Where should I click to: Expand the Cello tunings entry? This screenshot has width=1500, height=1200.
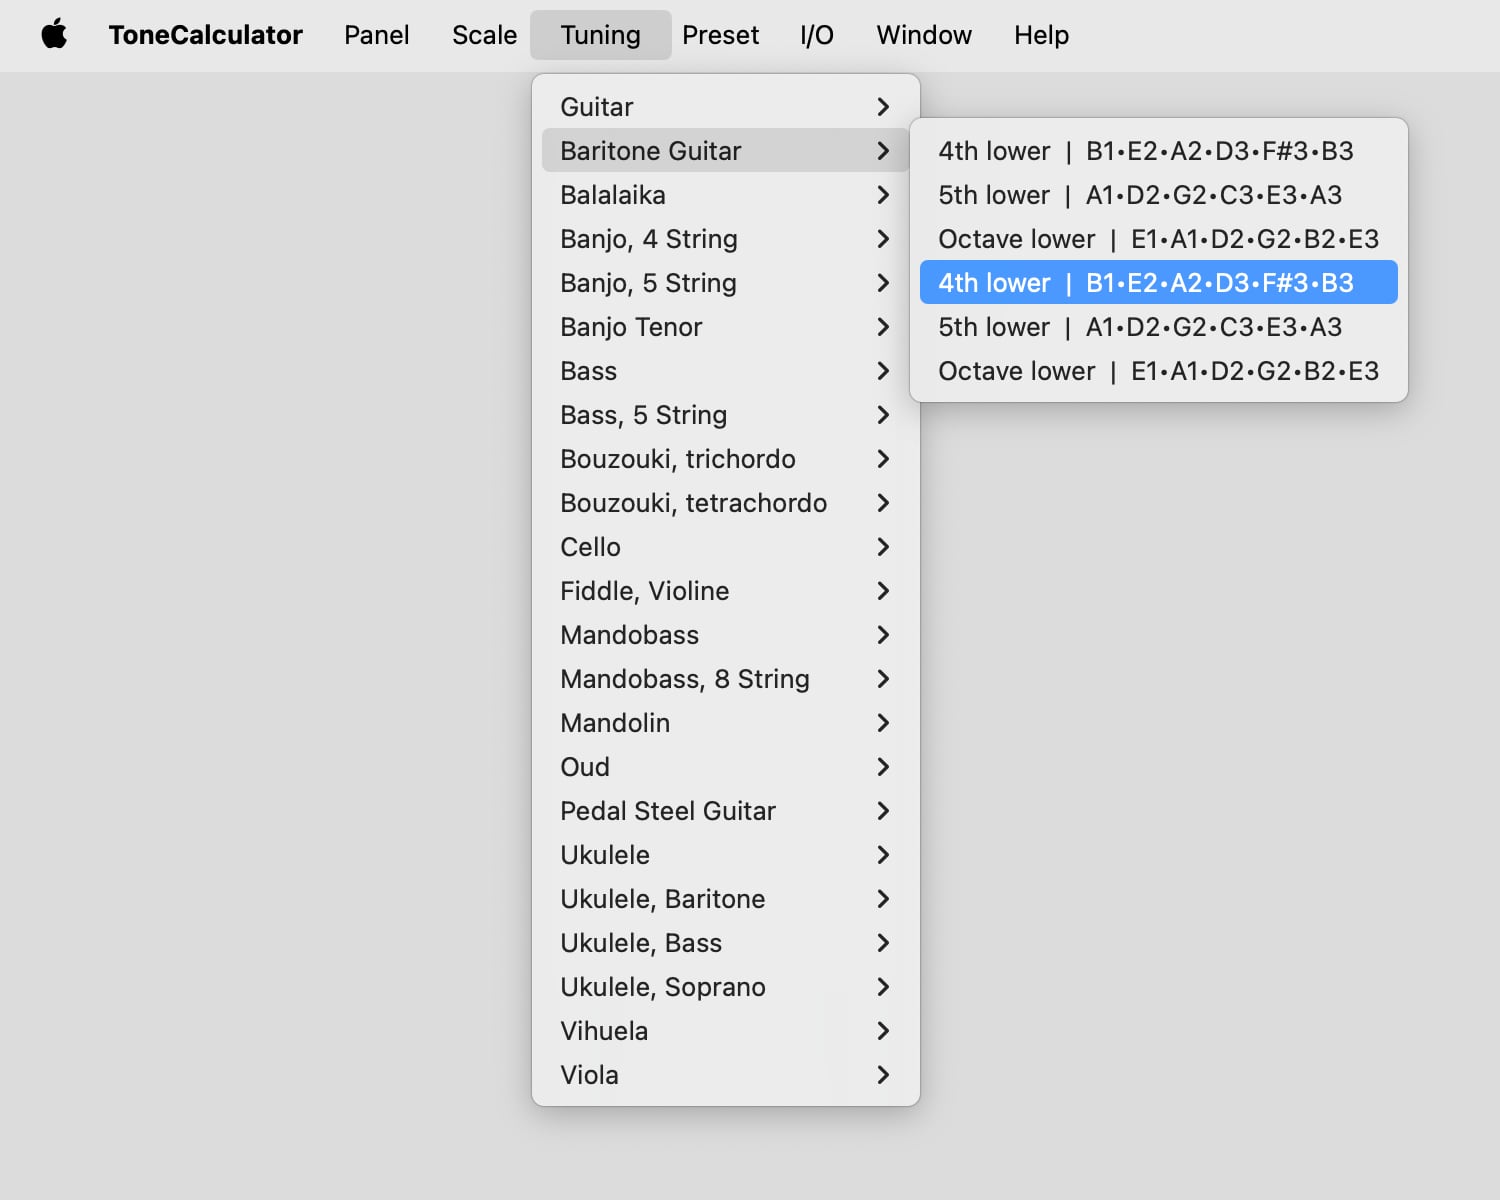[x=724, y=547]
